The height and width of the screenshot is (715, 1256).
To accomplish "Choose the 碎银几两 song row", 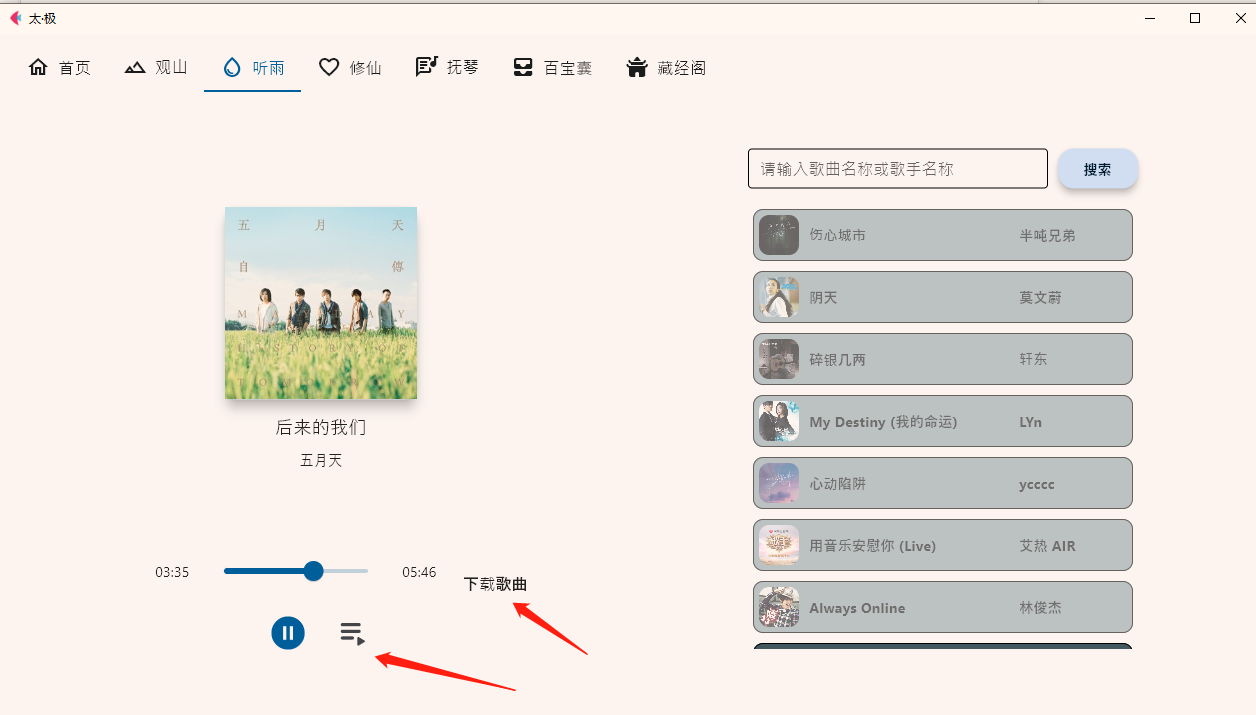I will tap(943, 359).
